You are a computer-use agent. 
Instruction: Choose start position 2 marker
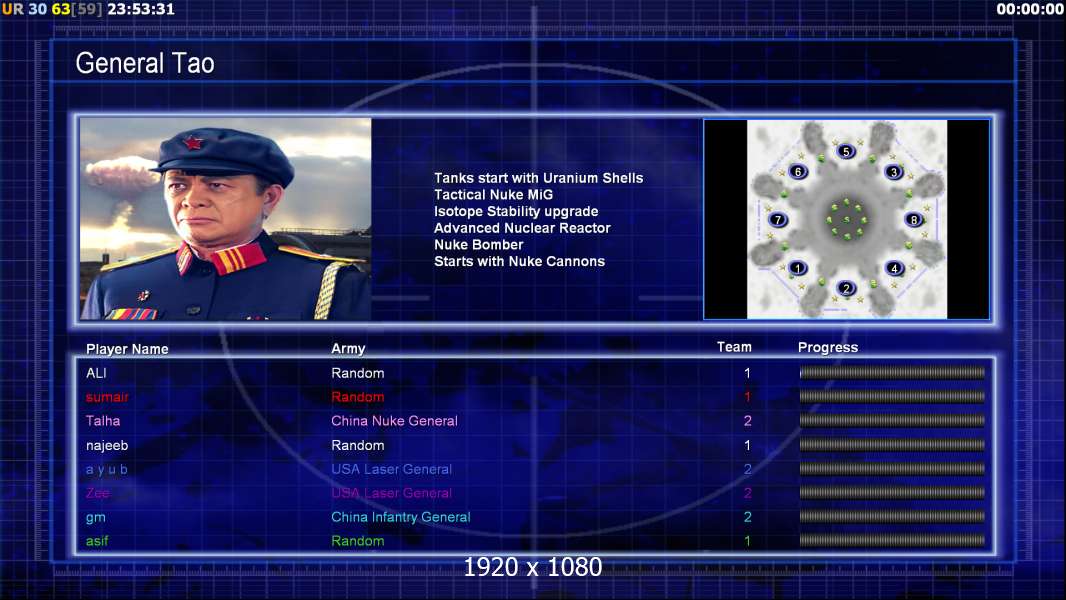tap(846, 288)
